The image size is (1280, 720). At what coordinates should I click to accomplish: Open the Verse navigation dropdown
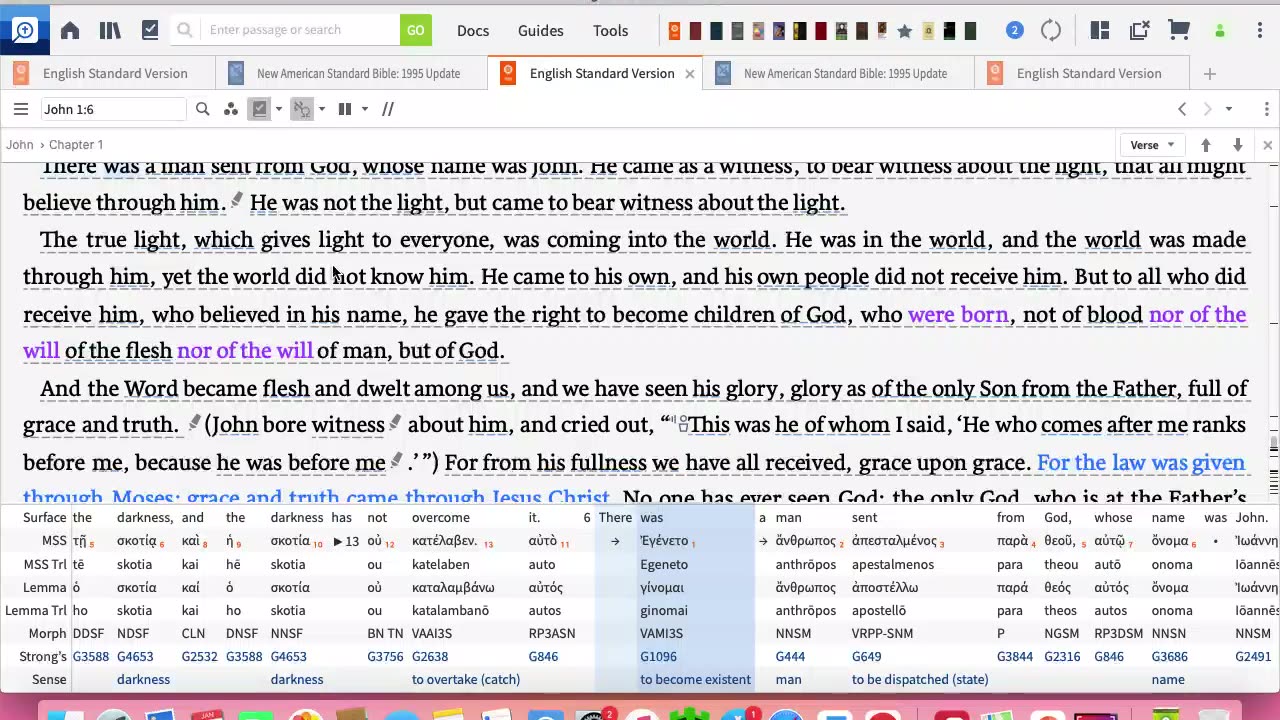click(x=1152, y=145)
